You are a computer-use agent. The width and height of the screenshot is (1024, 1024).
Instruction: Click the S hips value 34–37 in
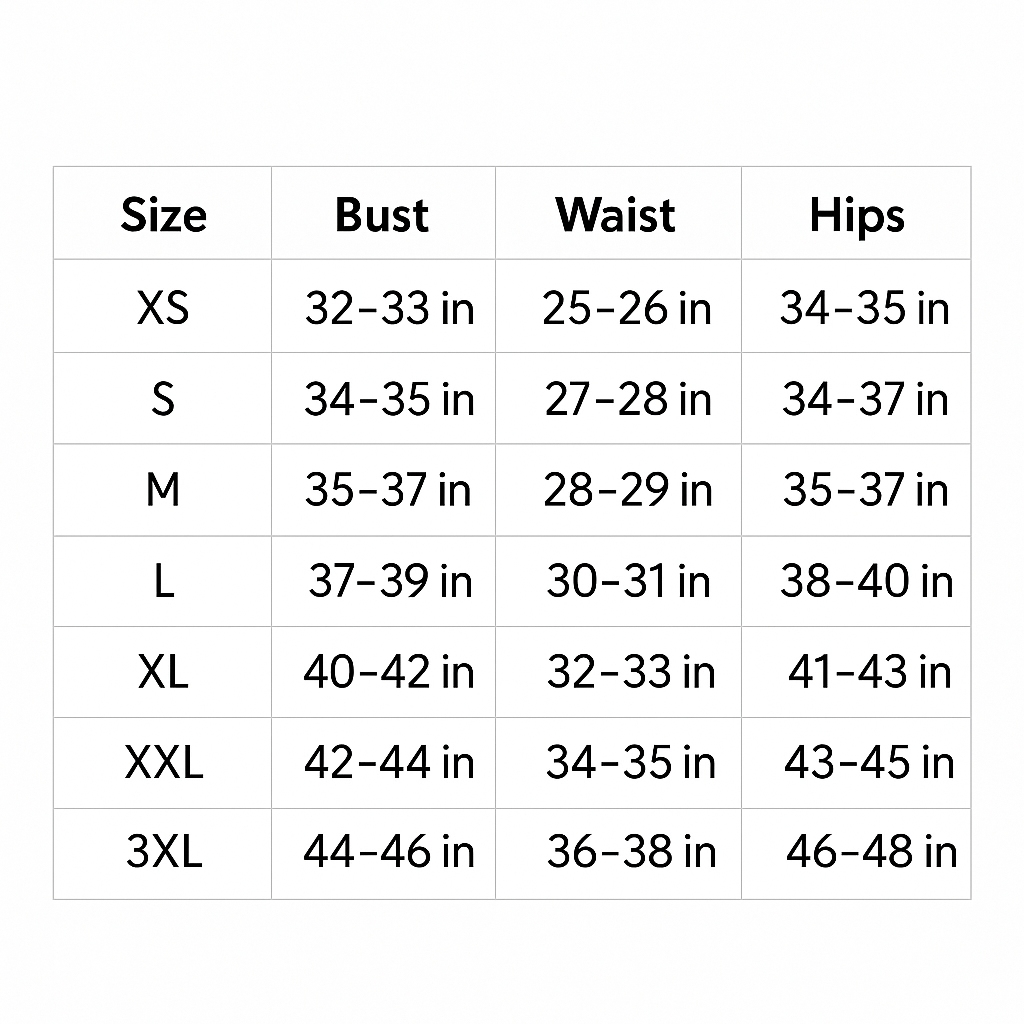865,399
